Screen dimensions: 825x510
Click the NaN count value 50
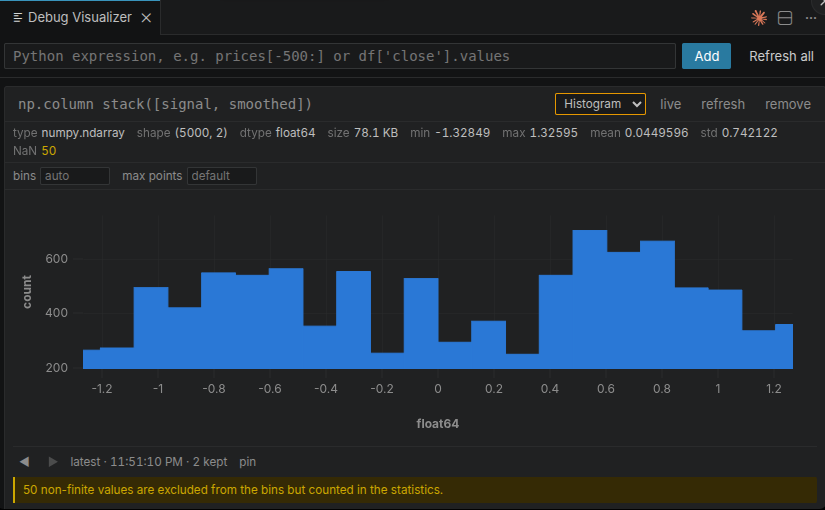click(48, 151)
